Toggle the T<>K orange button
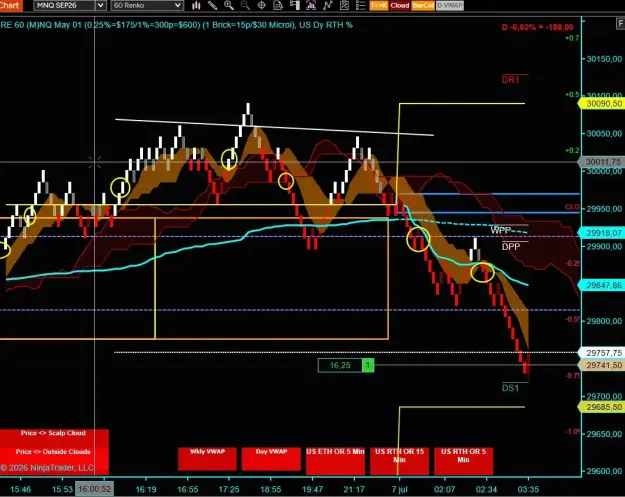 379,6
